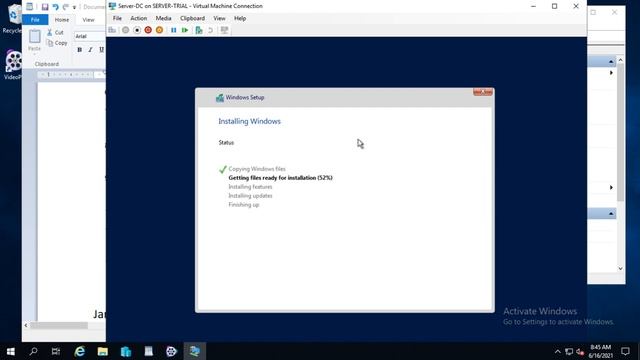Send Ctrl+Alt+Delete via VM toolbar icon

tap(112, 30)
